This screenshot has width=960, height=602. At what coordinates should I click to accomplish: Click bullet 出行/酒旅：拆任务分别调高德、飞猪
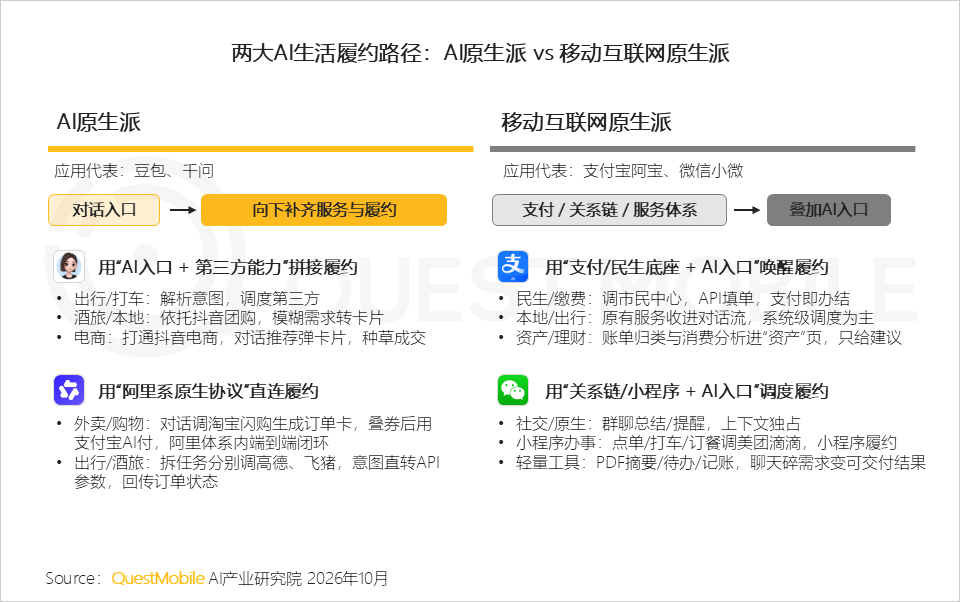[x=257, y=472]
